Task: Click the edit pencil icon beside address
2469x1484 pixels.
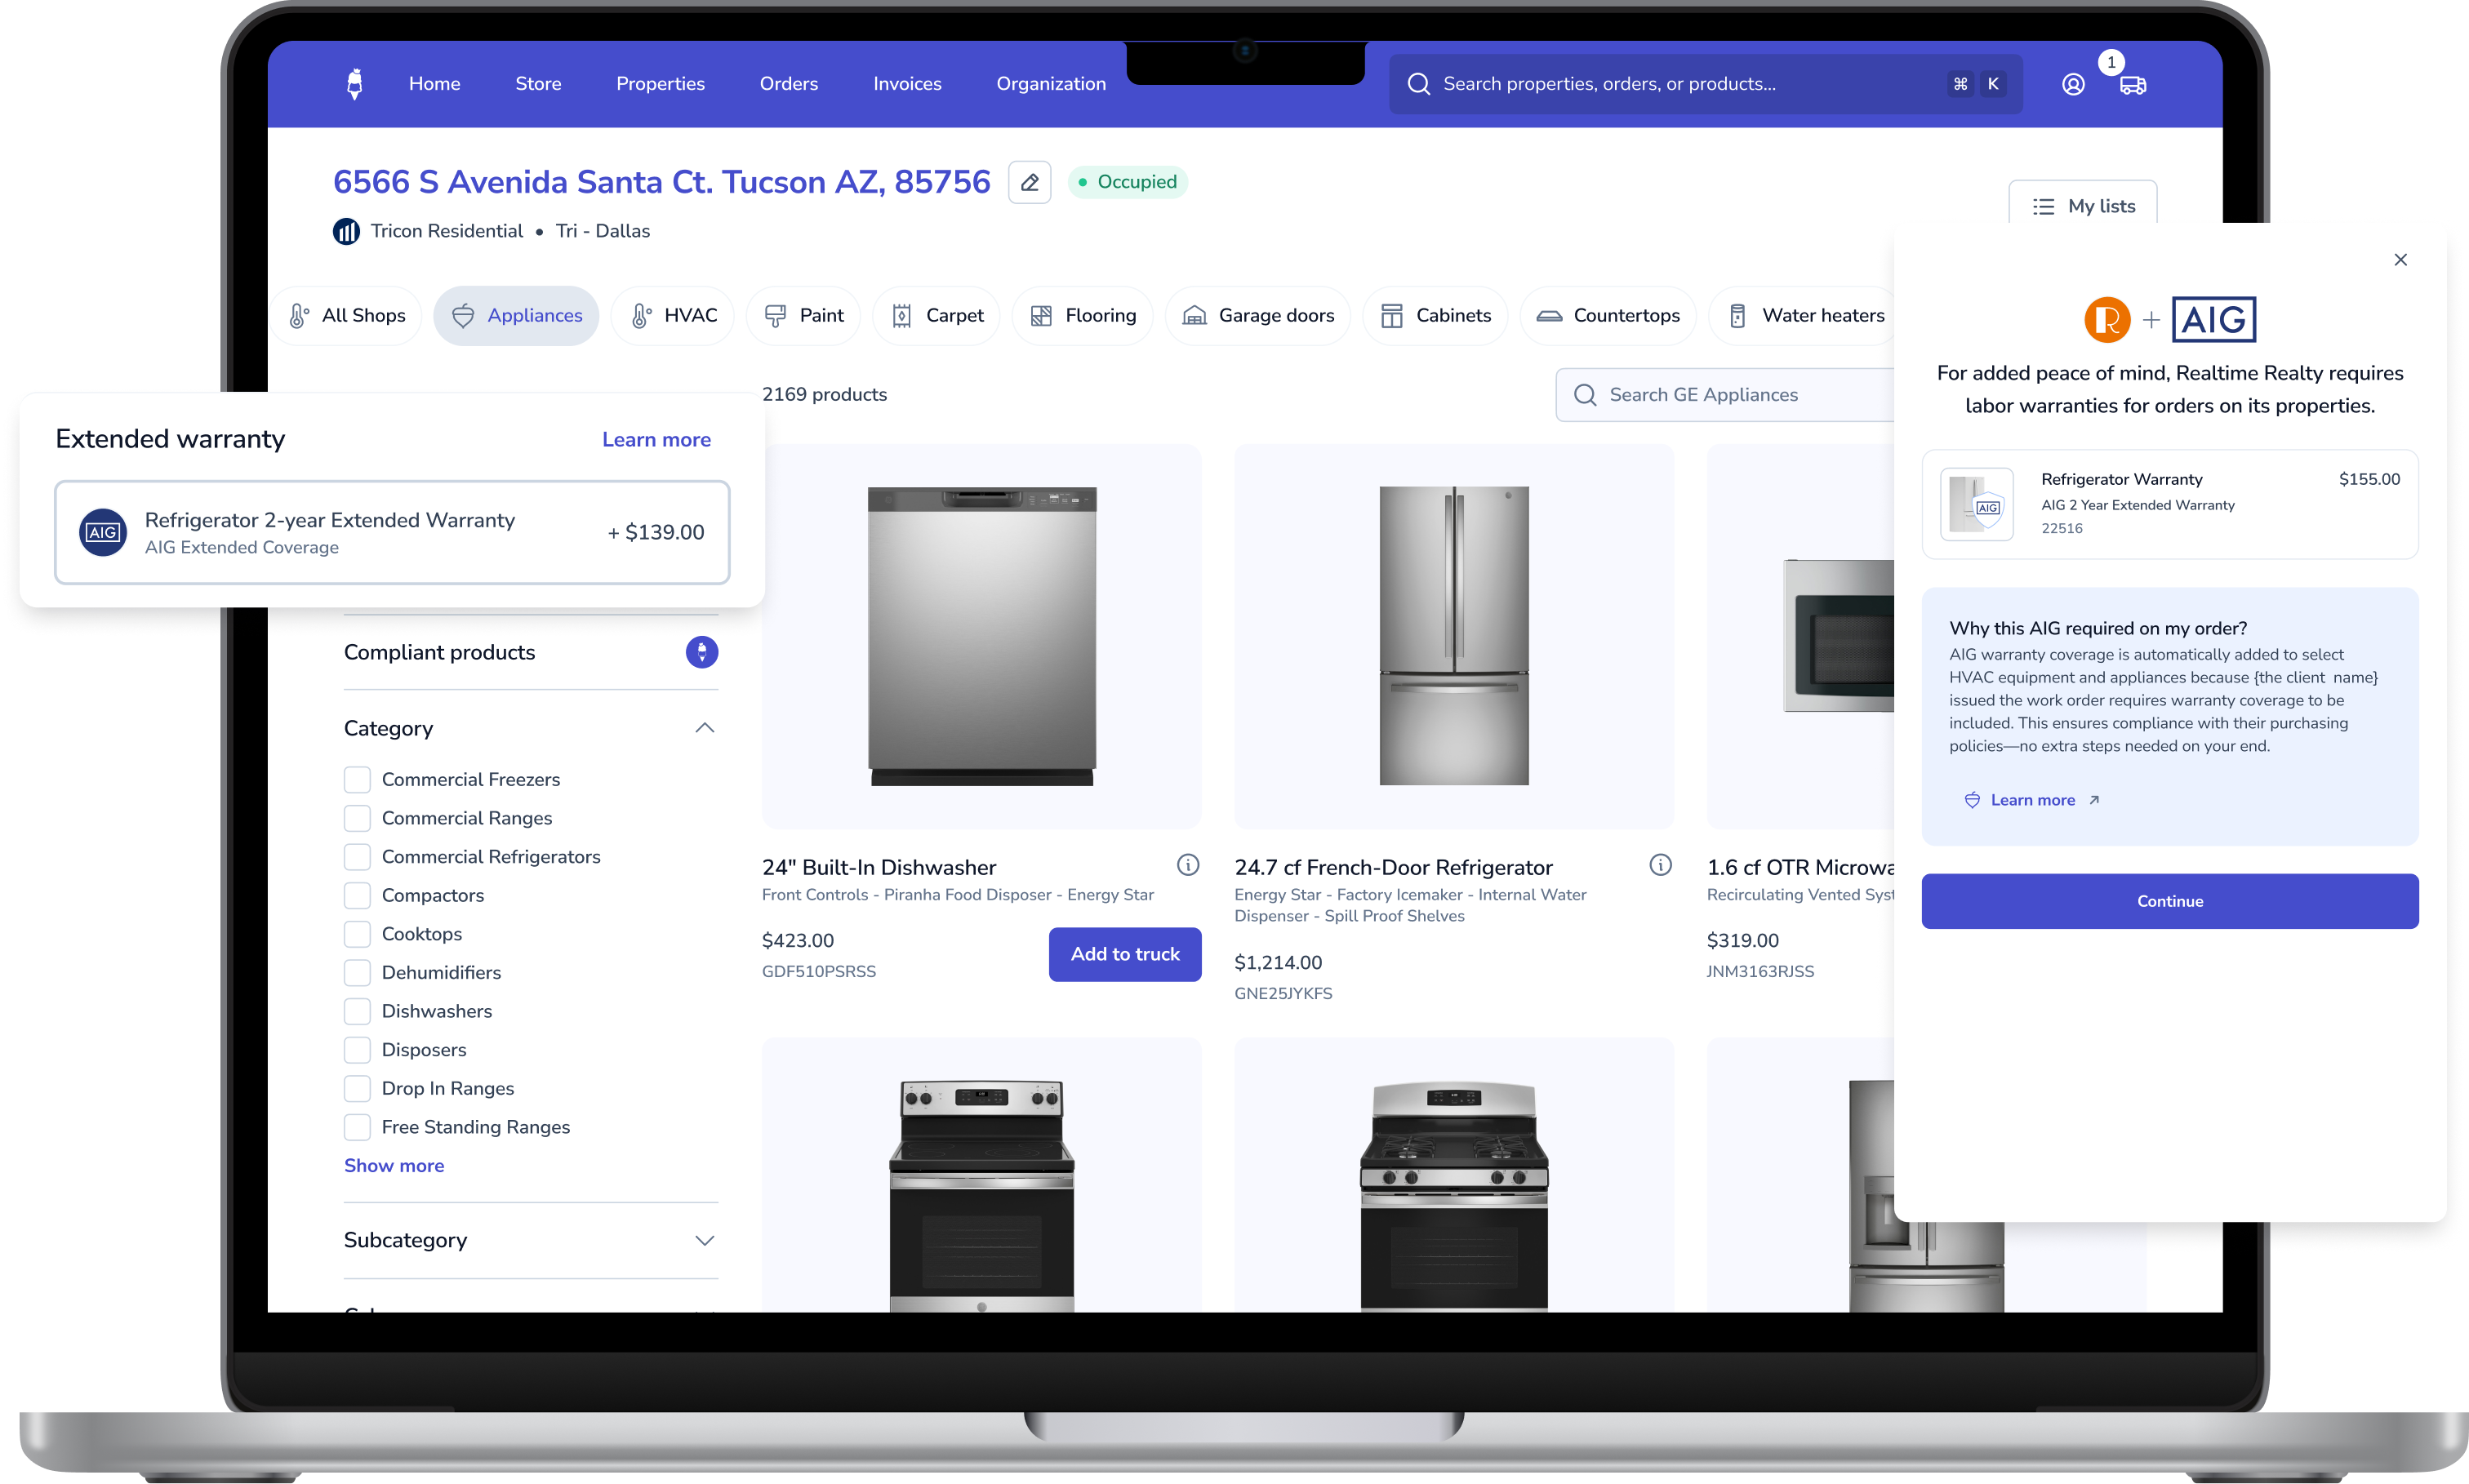Action: coord(1029,182)
